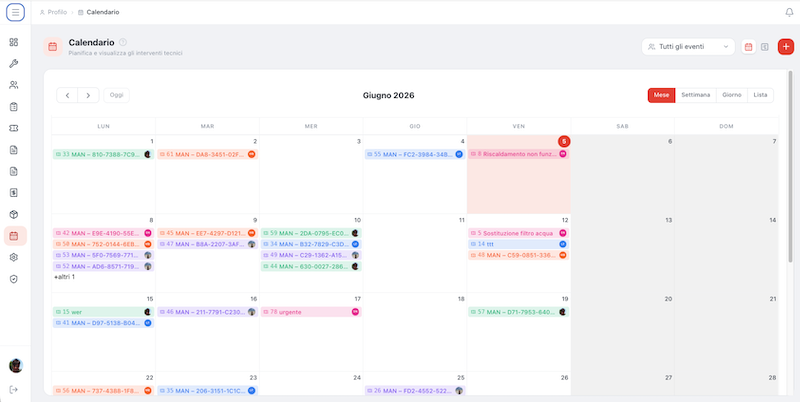Click the help icon next to Calendario title
Screen dimensions: 800x402
click(x=122, y=42)
